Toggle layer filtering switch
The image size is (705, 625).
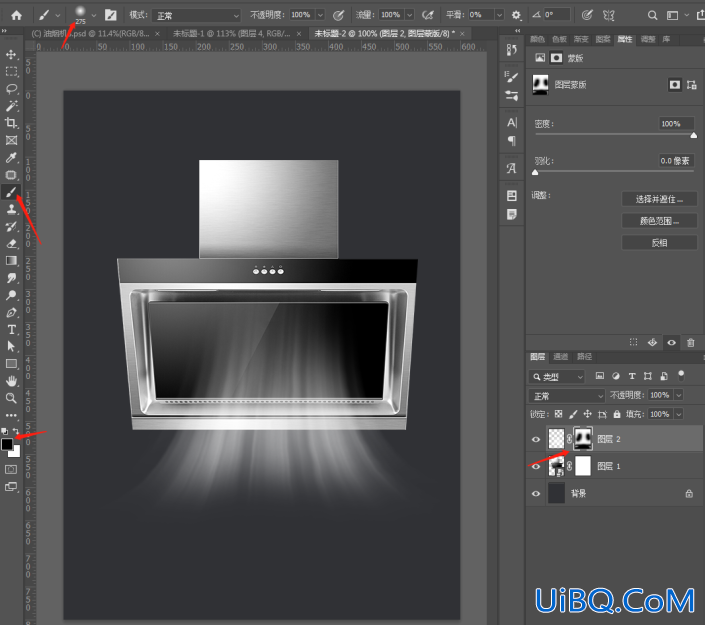[x=681, y=375]
